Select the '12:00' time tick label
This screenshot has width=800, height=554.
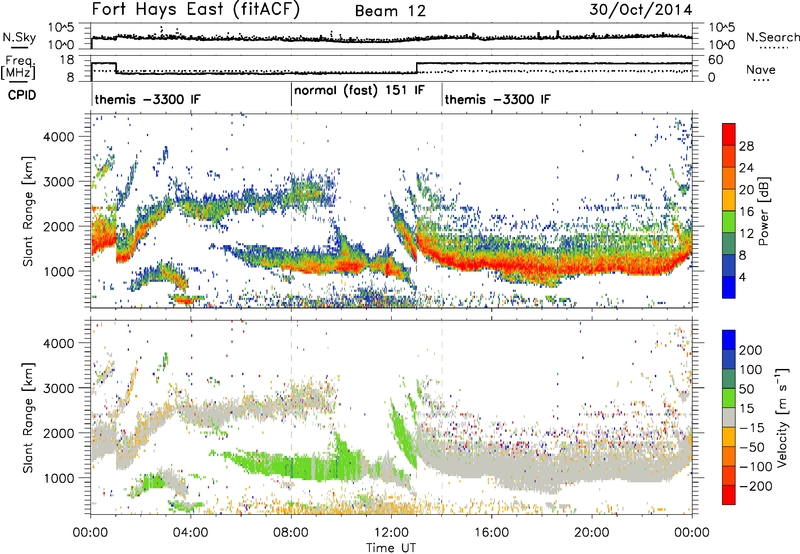pos(391,533)
